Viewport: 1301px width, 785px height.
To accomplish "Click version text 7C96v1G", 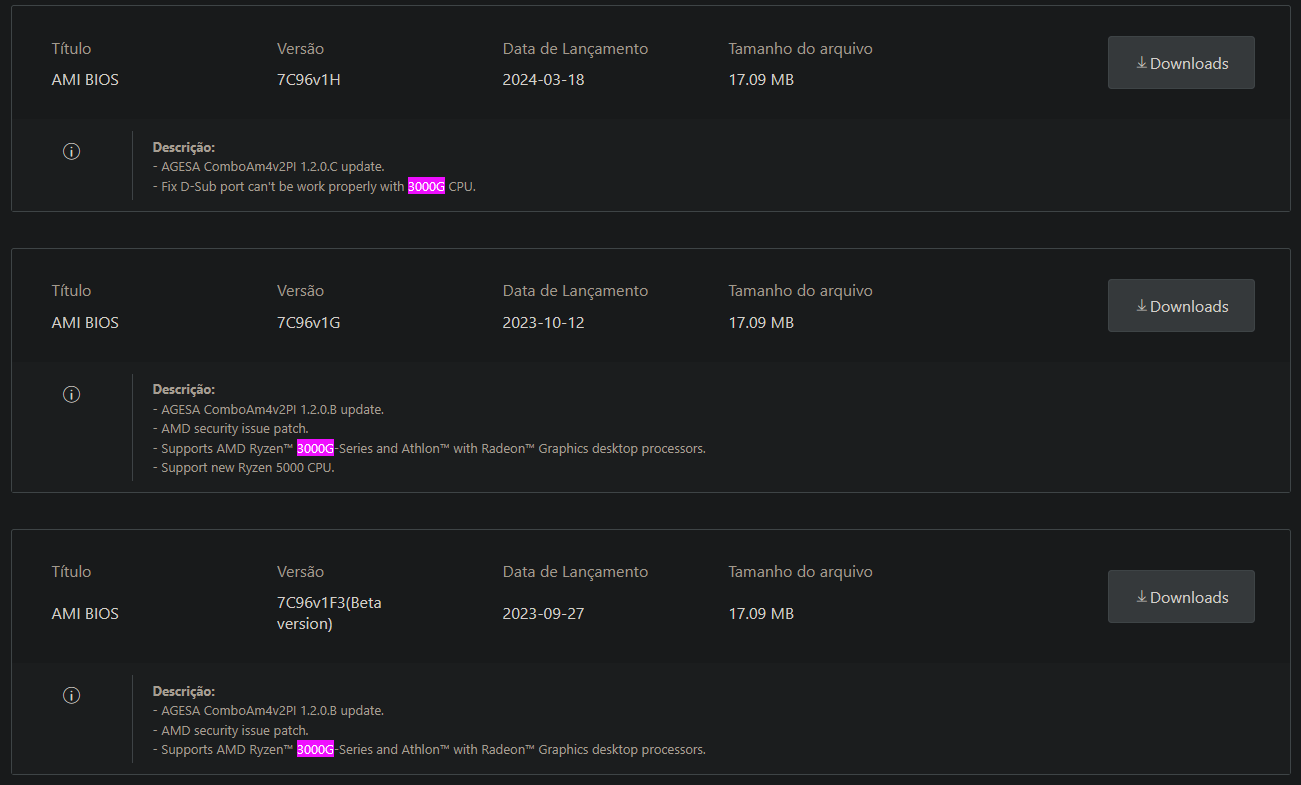I will click(x=309, y=323).
